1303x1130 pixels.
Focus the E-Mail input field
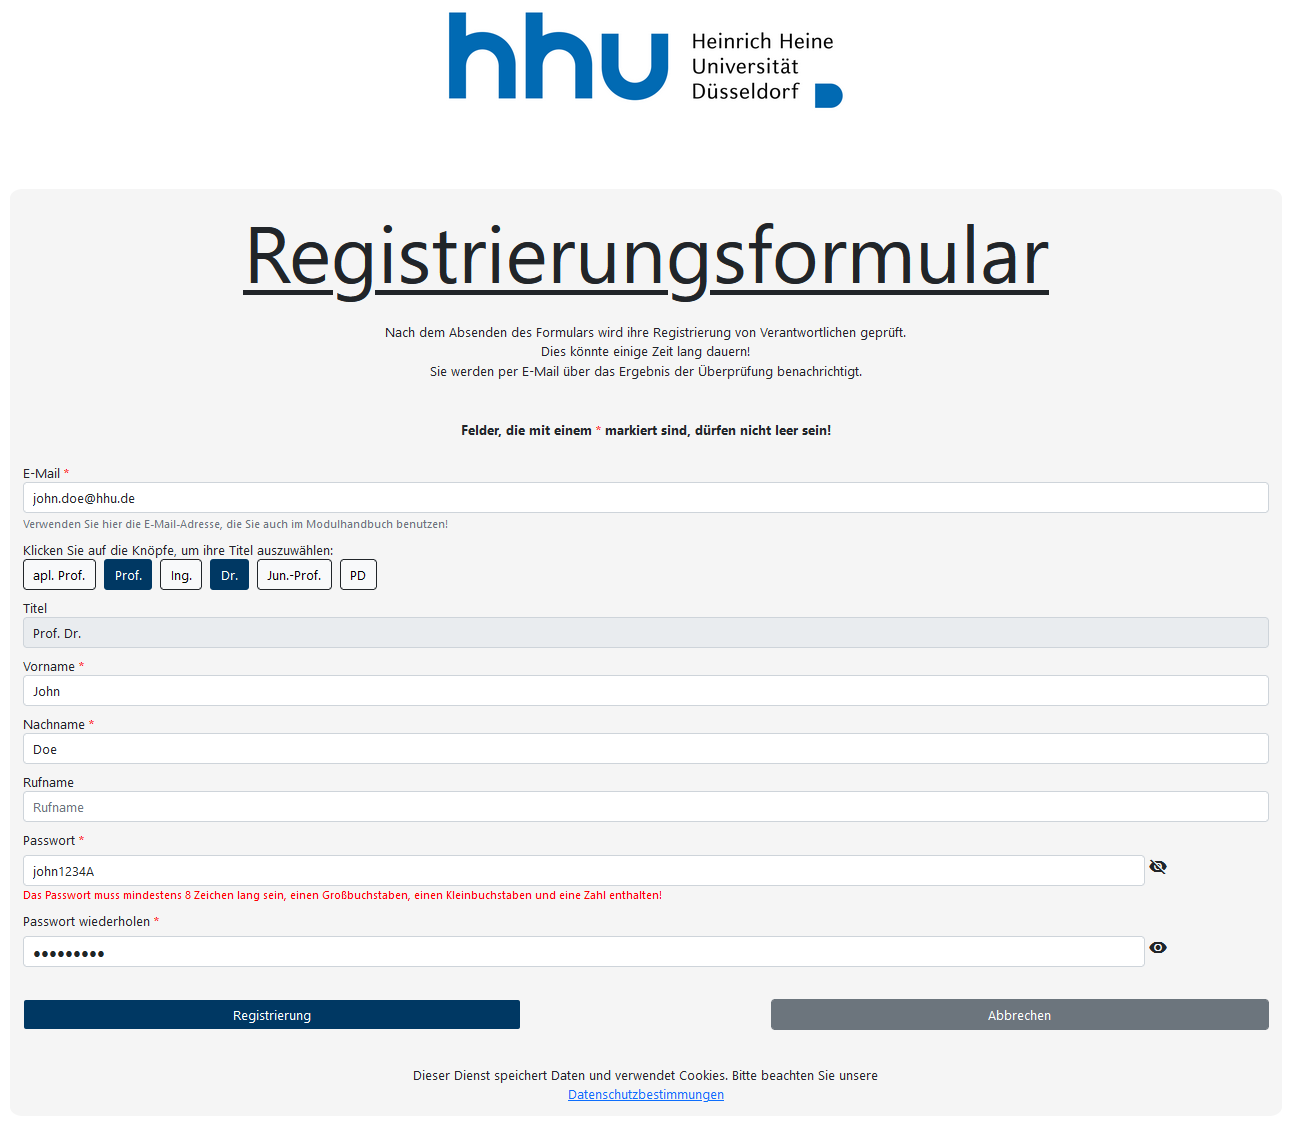click(646, 498)
